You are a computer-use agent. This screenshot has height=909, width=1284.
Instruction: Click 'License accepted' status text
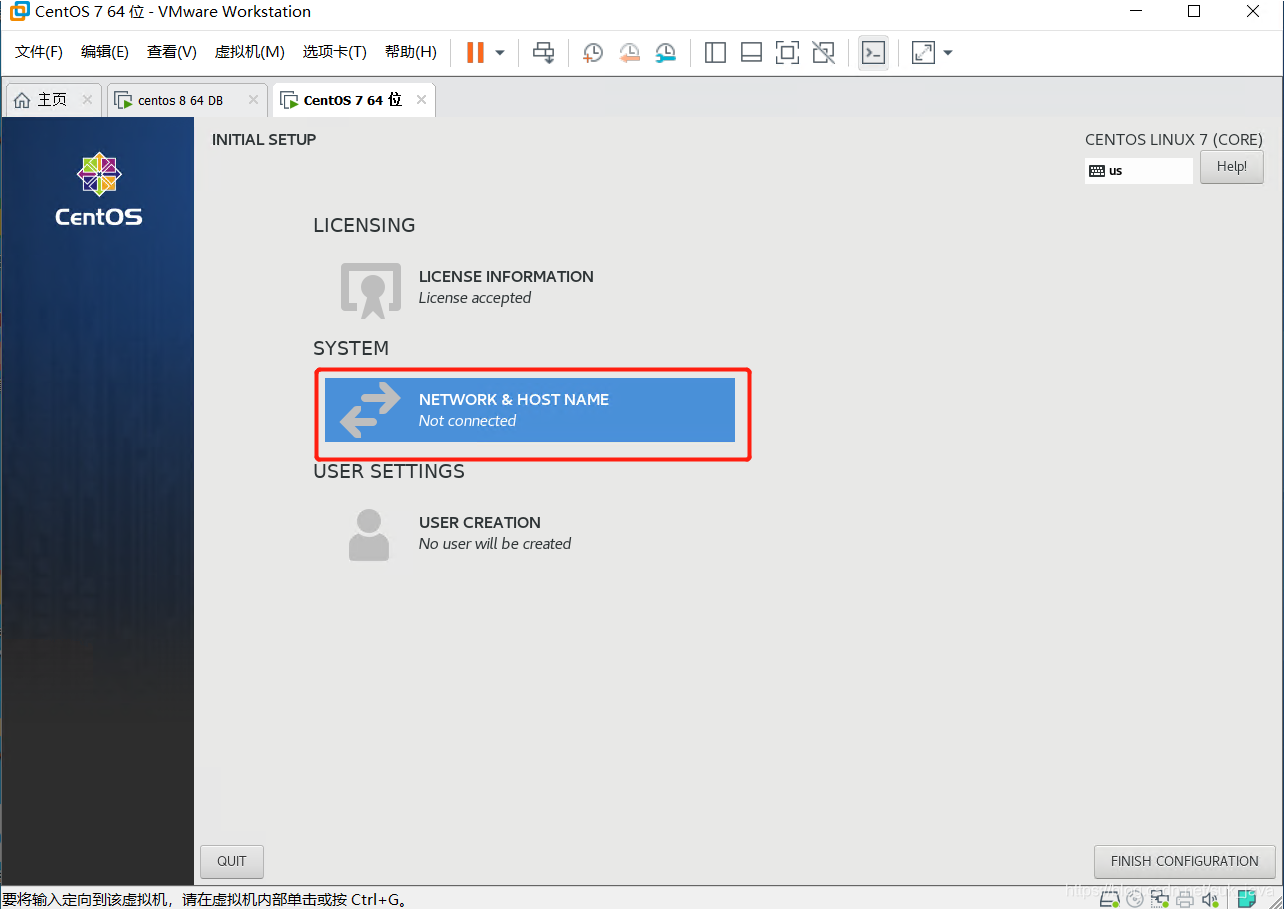point(475,298)
